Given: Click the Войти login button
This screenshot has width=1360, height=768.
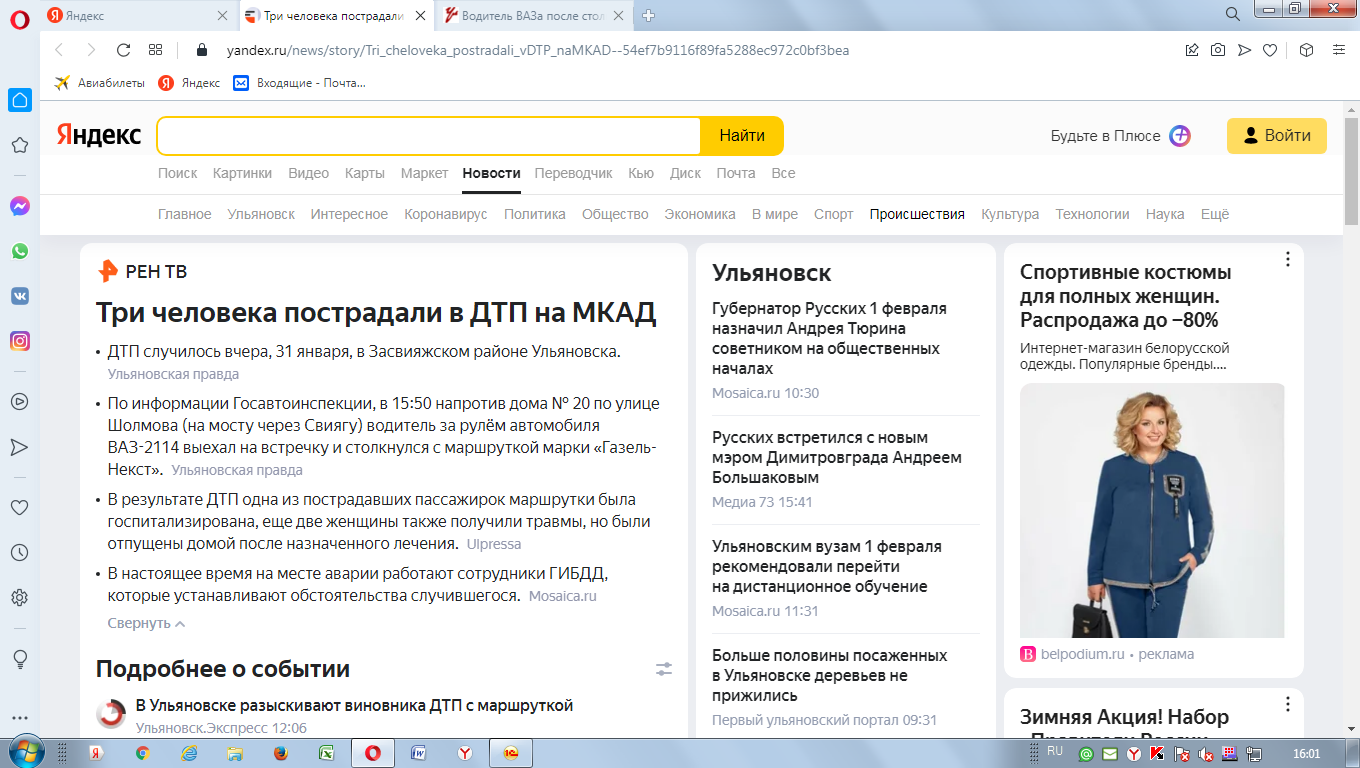Looking at the screenshot, I should coord(1277,136).
